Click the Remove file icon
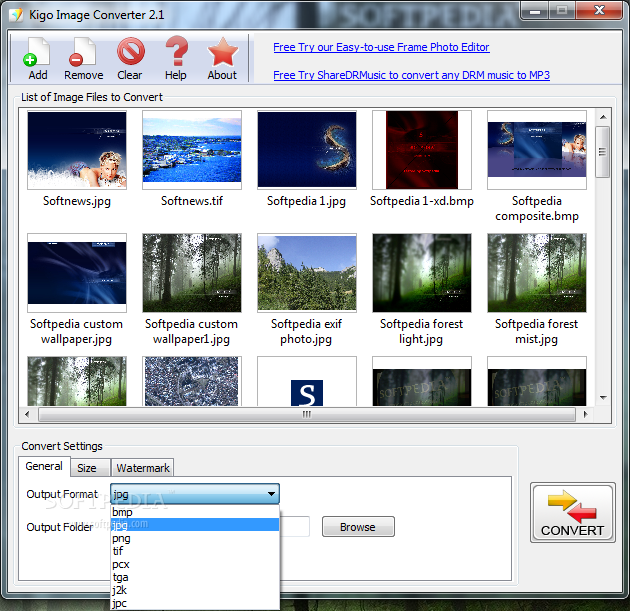The height and width of the screenshot is (611, 630). coord(83,52)
